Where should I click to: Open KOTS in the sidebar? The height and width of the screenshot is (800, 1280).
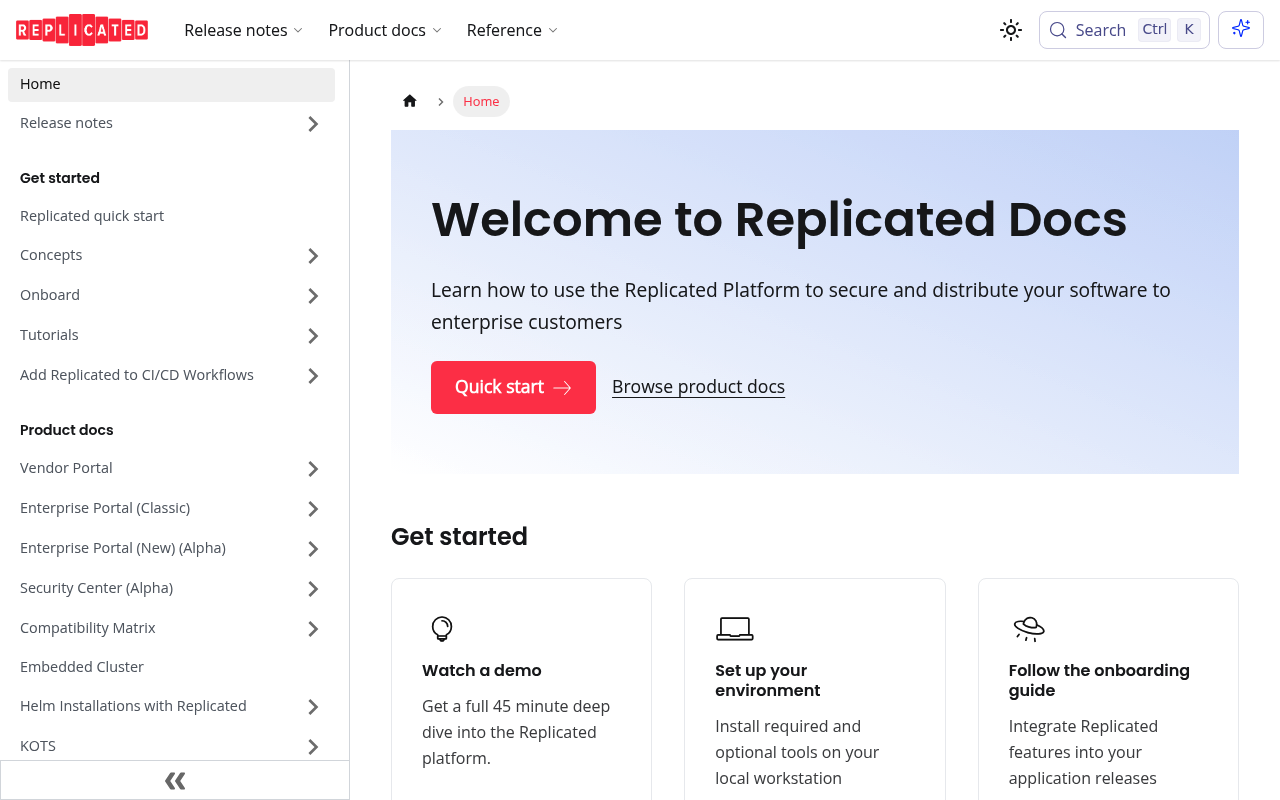38,746
